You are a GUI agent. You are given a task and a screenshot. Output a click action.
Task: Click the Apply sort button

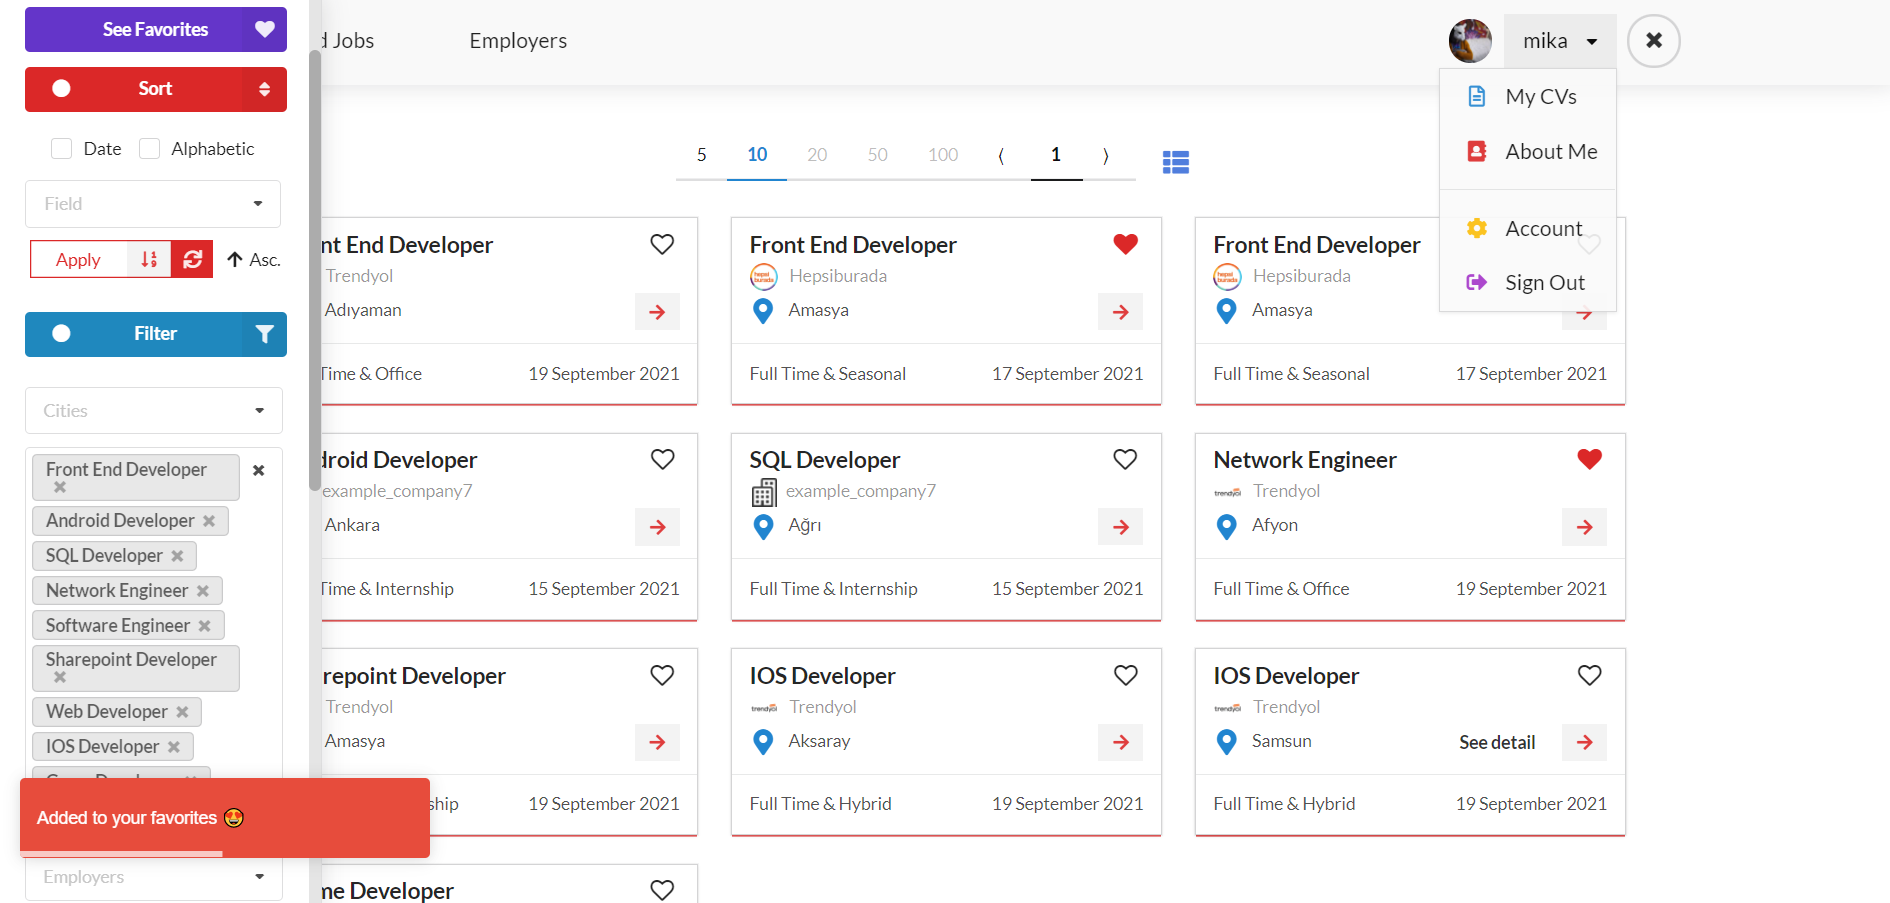tap(78, 260)
